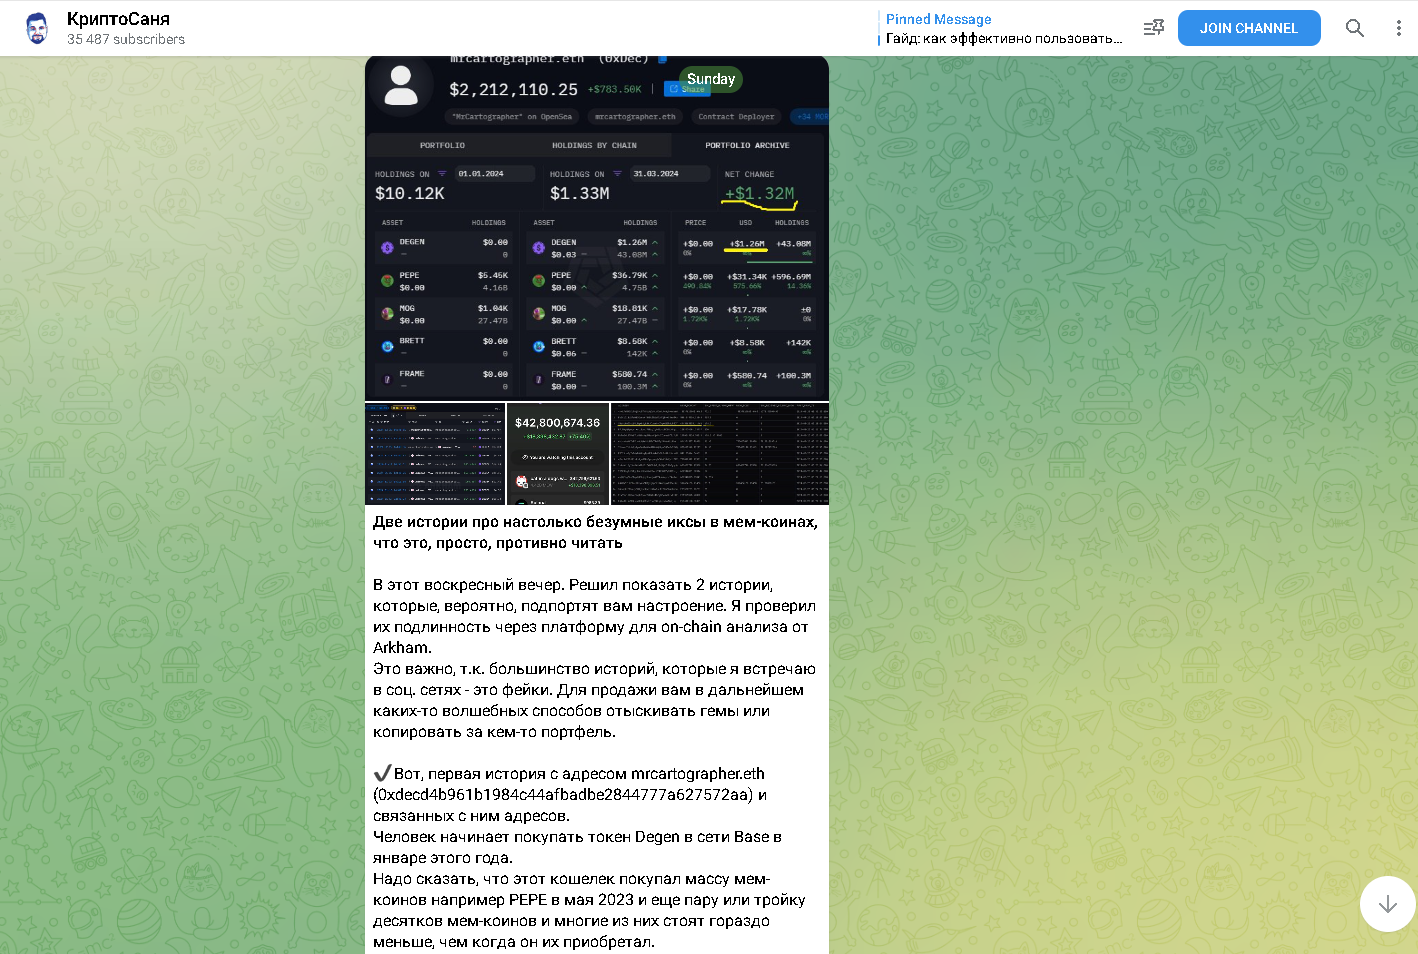Image resolution: width=1418 pixels, height=954 pixels.
Task: Click the 35 487 subscribers label
Action: (x=126, y=39)
